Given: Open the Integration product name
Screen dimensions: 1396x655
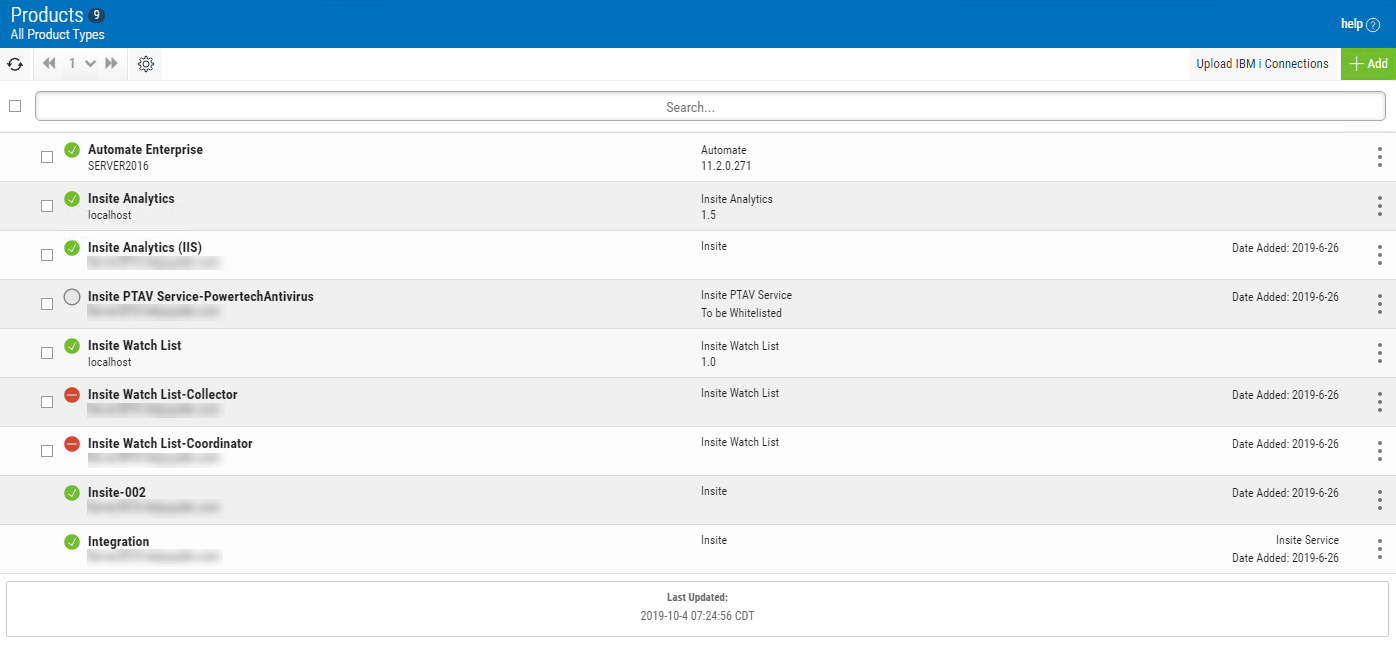Looking at the screenshot, I should pos(119,542).
